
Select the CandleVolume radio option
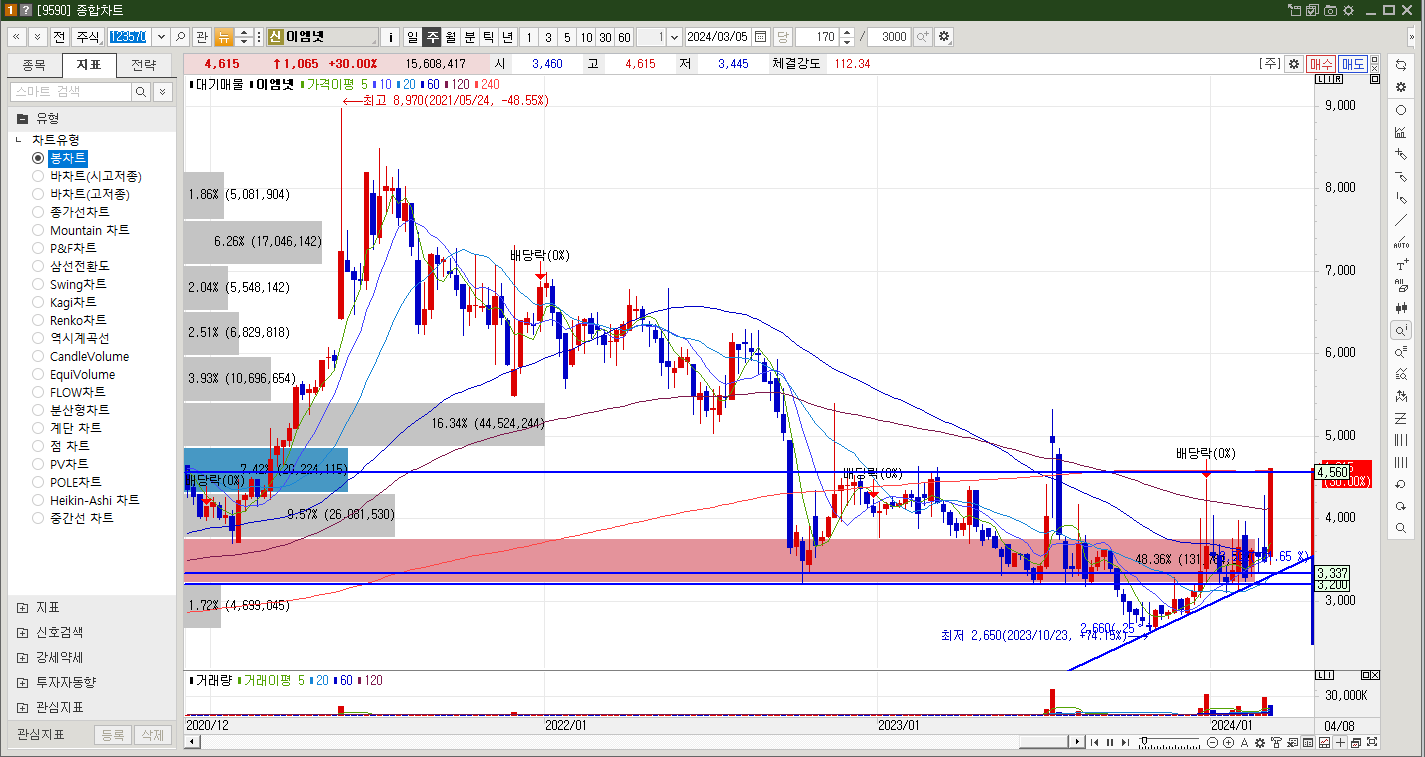click(x=38, y=356)
